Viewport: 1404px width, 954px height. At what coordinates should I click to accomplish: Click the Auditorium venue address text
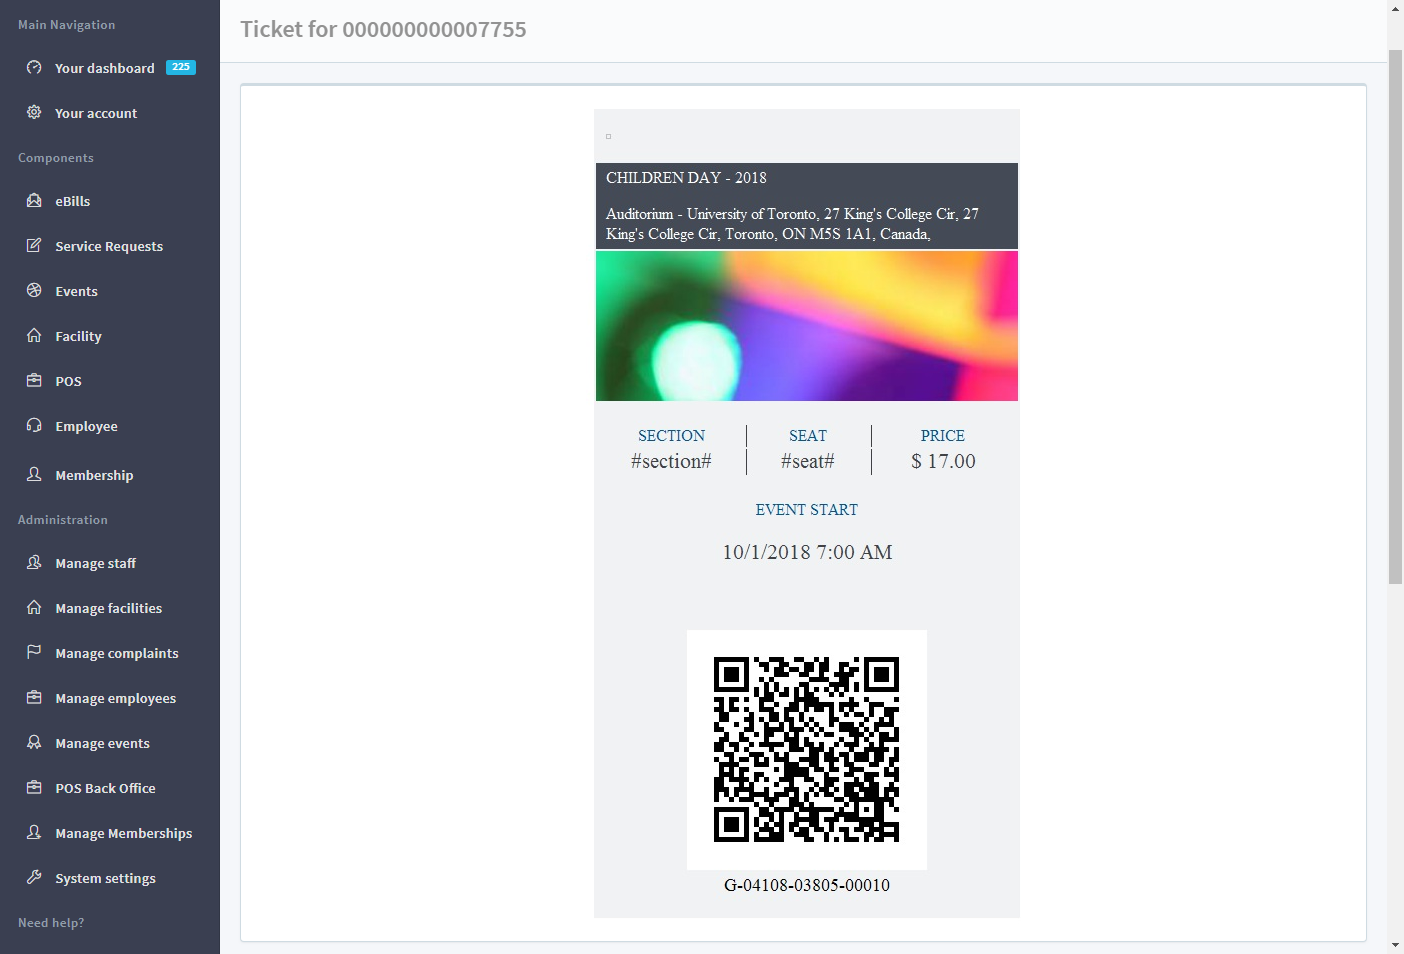point(792,224)
